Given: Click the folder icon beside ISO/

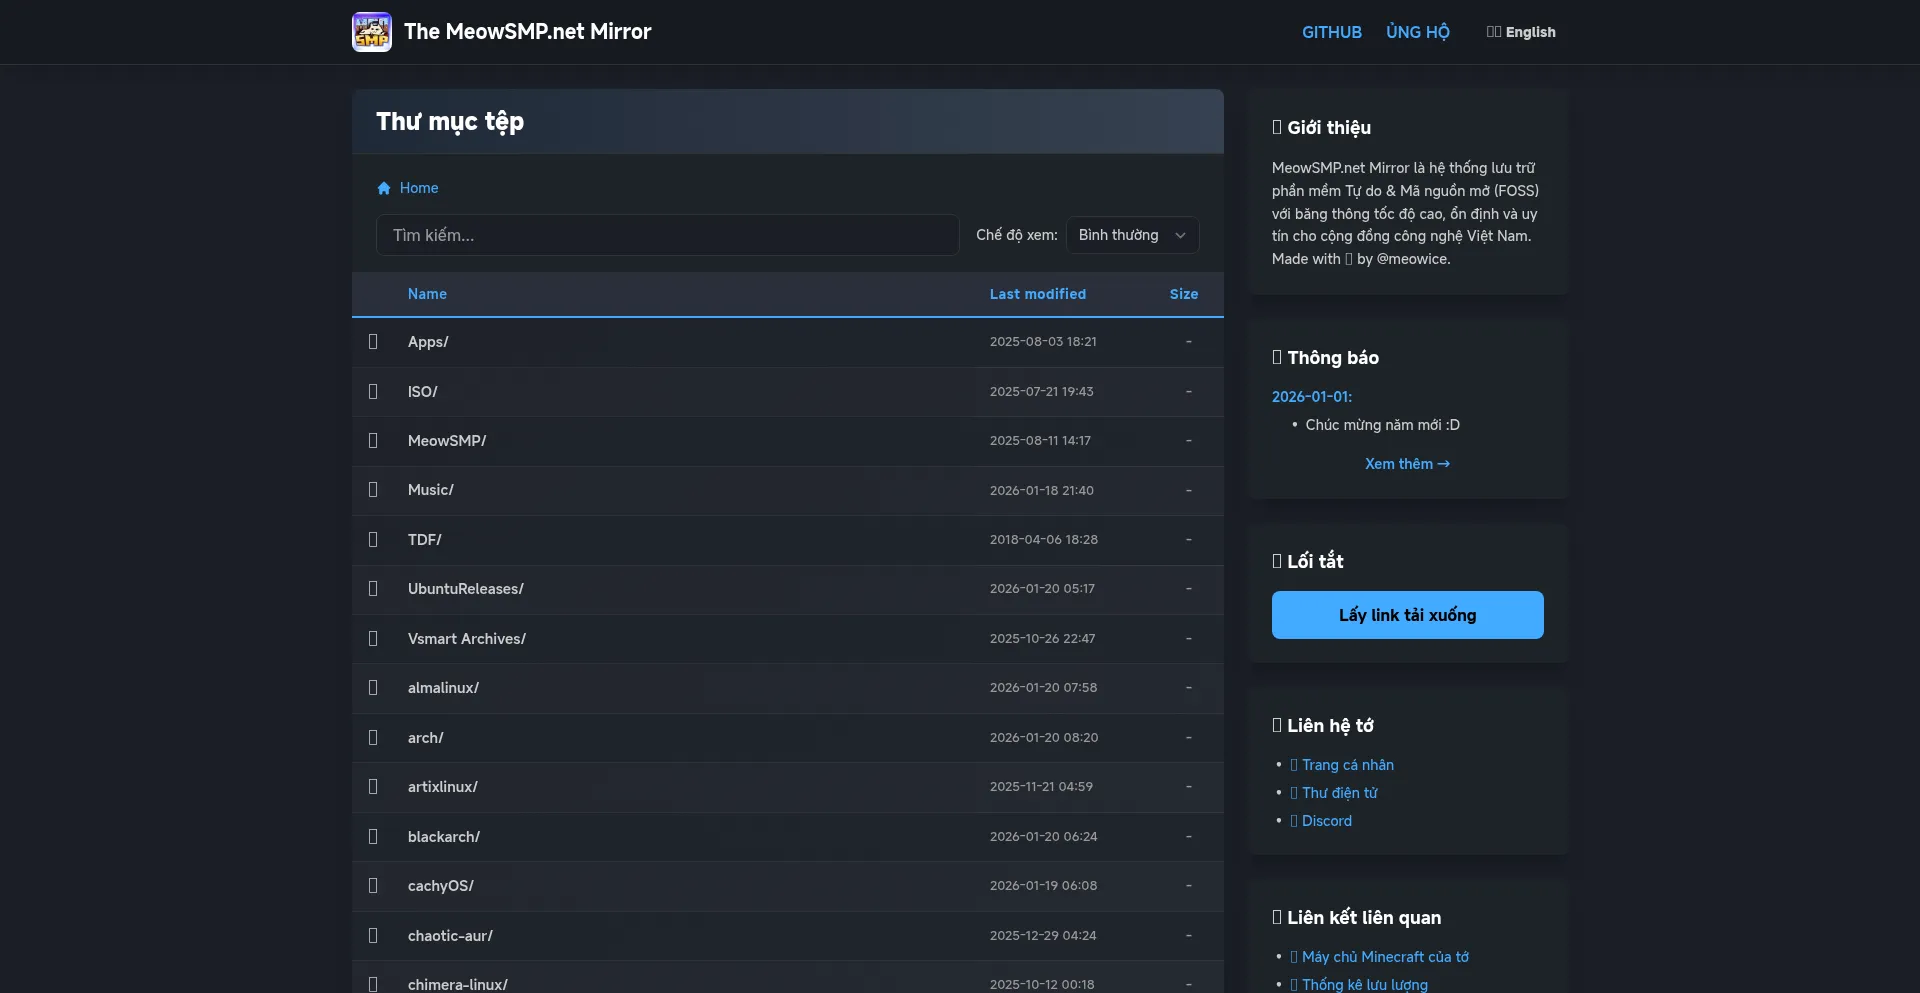Looking at the screenshot, I should click(373, 392).
